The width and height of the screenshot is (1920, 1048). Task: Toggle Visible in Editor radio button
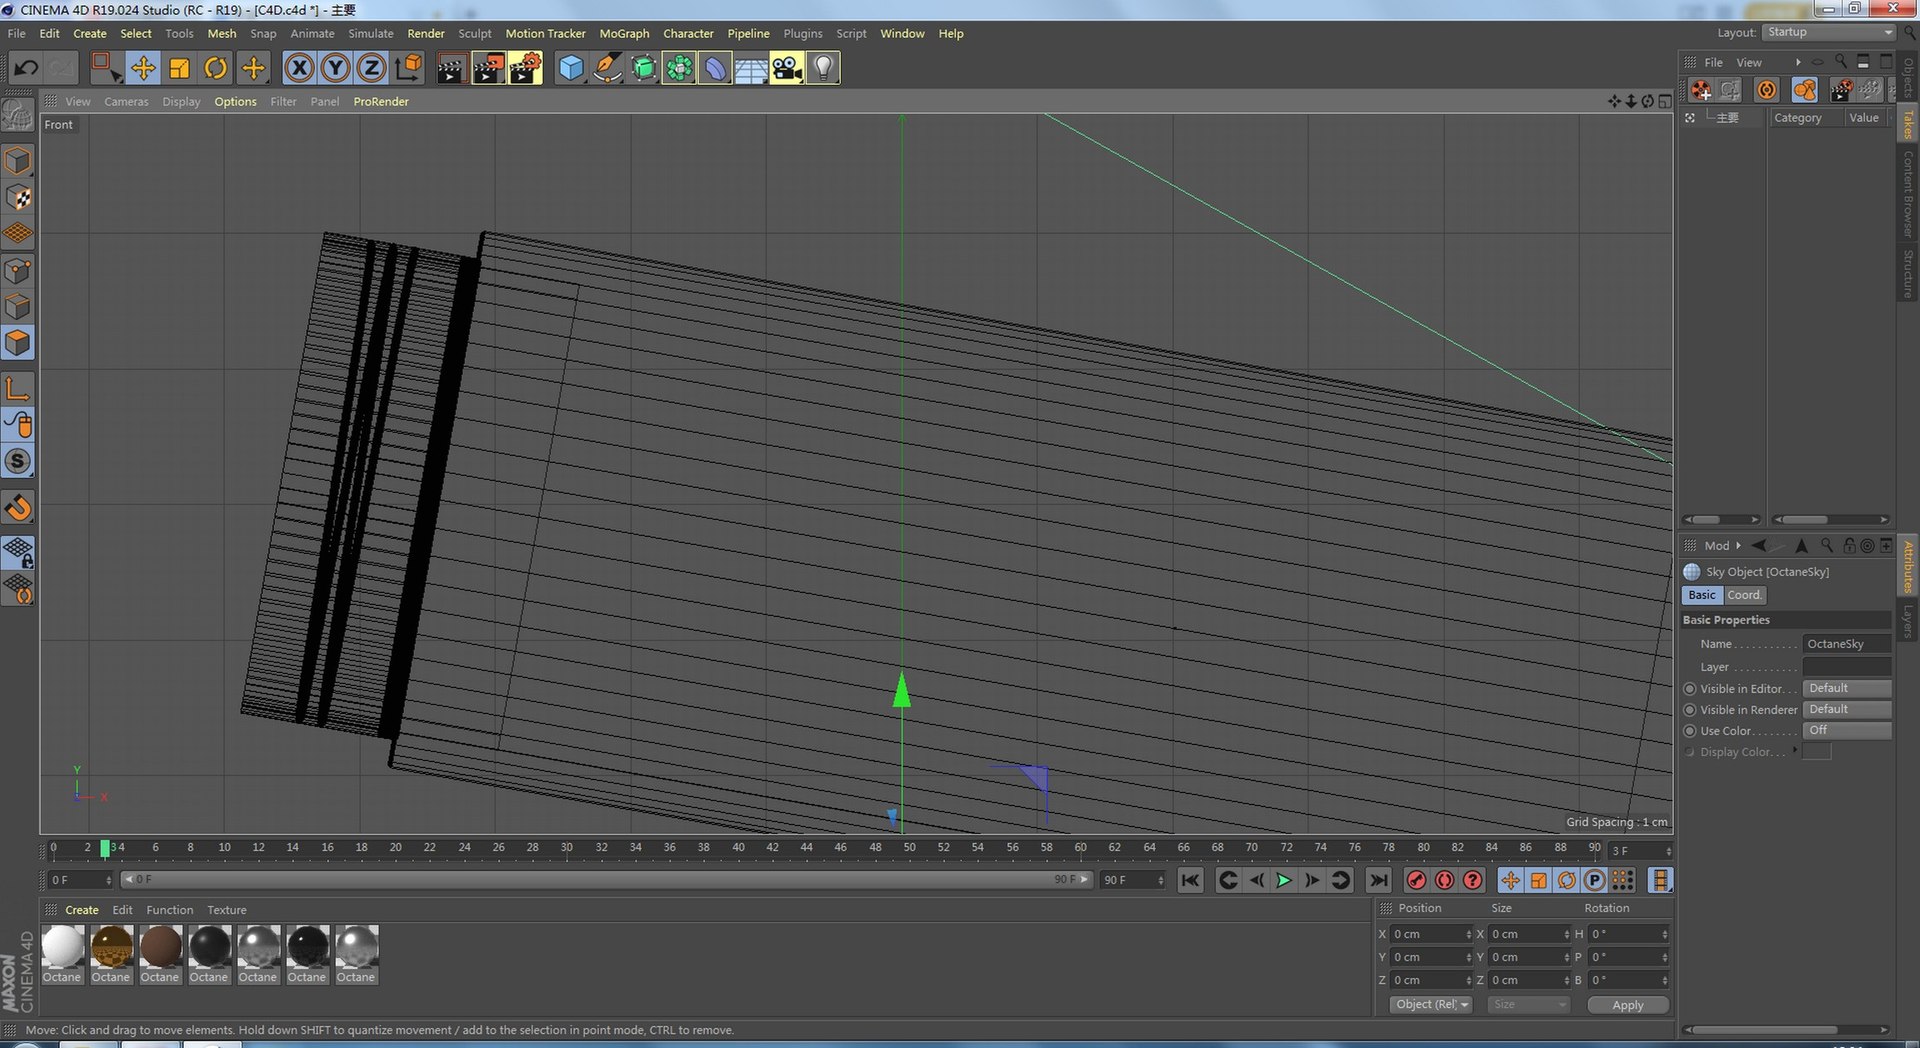pyautogui.click(x=1690, y=689)
